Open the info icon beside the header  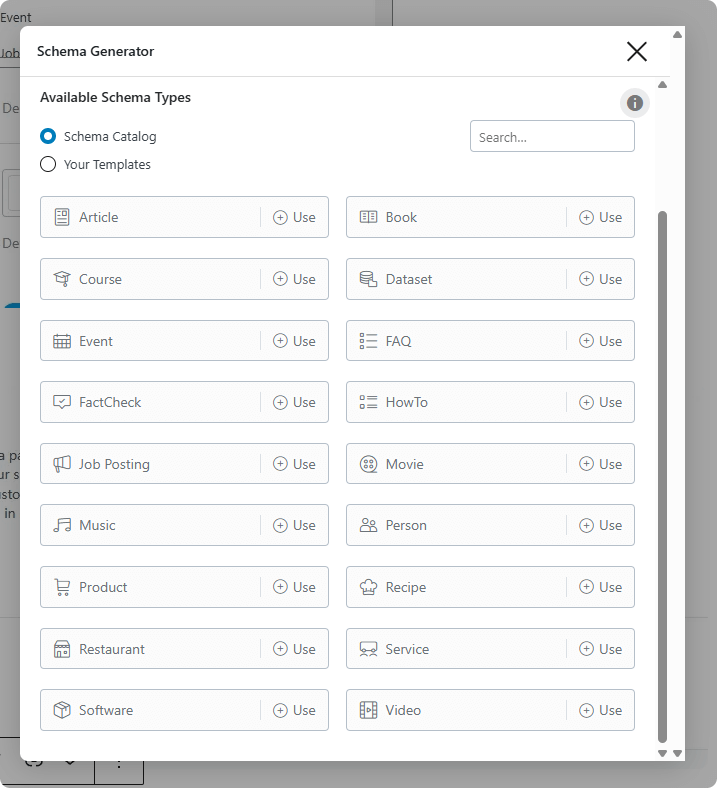pyautogui.click(x=635, y=103)
